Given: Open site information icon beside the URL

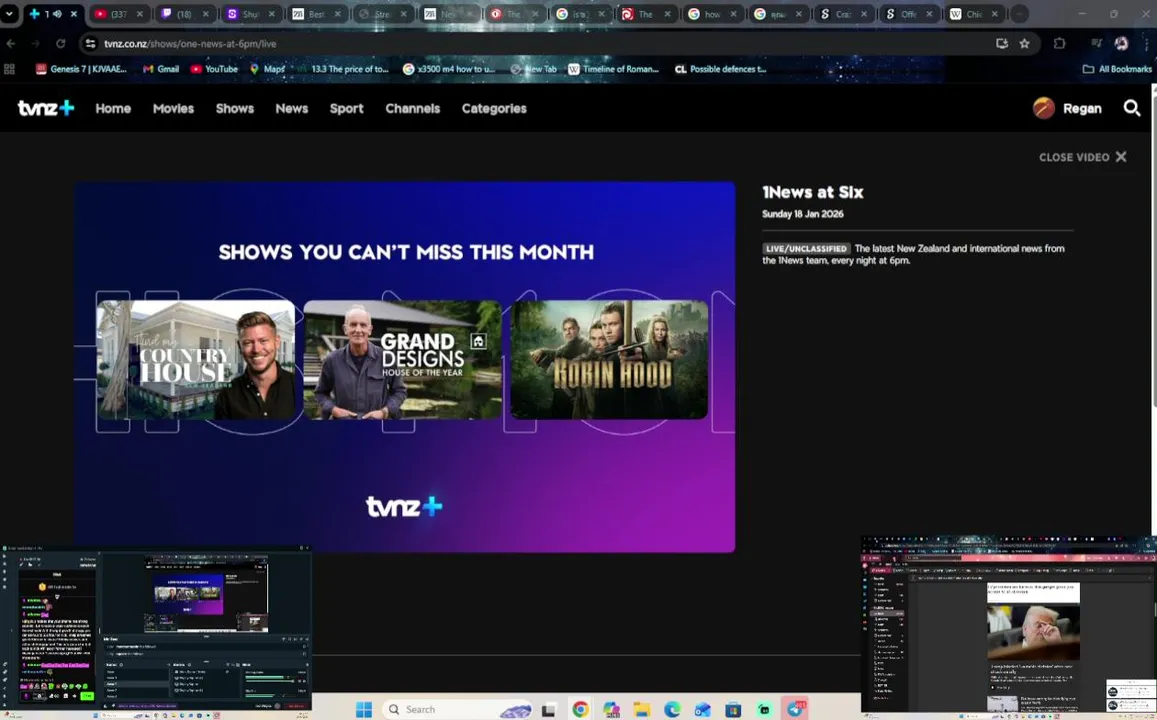Looking at the screenshot, I should 90,44.
